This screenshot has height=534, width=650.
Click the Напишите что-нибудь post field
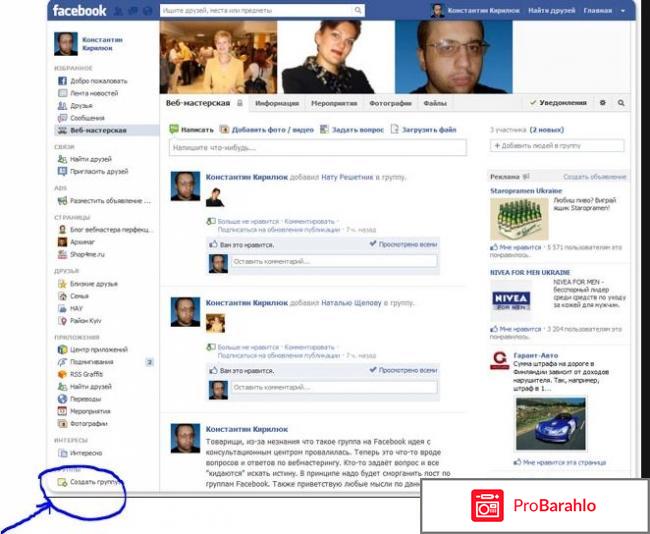(x=317, y=148)
